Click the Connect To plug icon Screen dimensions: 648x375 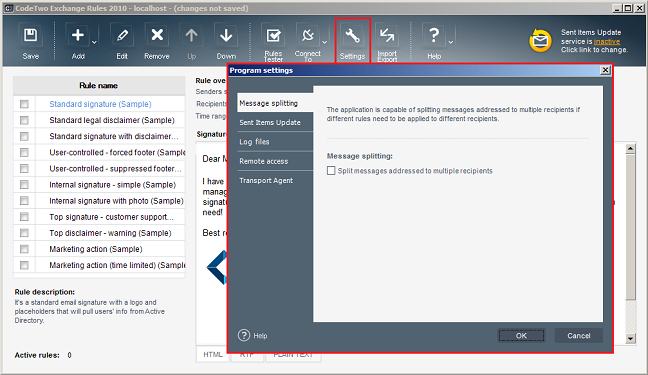coord(307,36)
